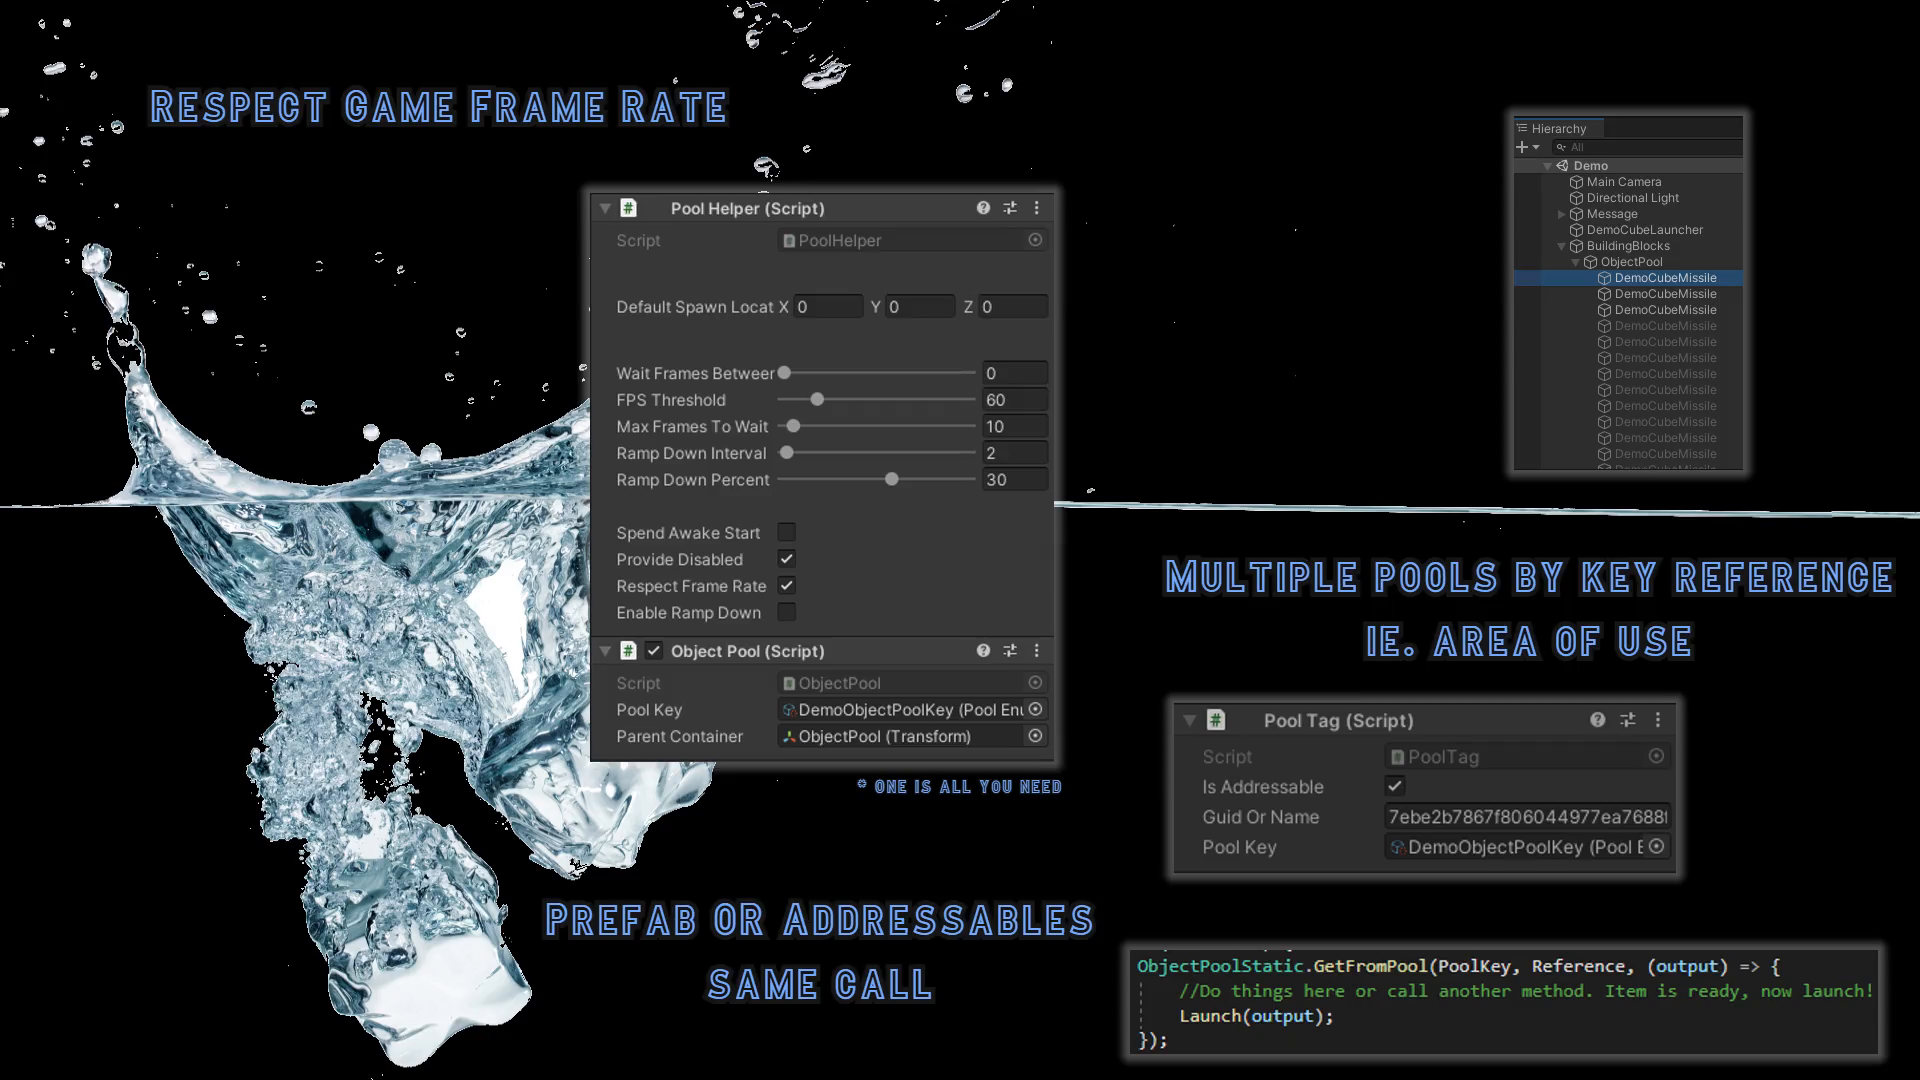Open object picker for ObjectPool script field
The height and width of the screenshot is (1080, 1920).
click(x=1035, y=683)
